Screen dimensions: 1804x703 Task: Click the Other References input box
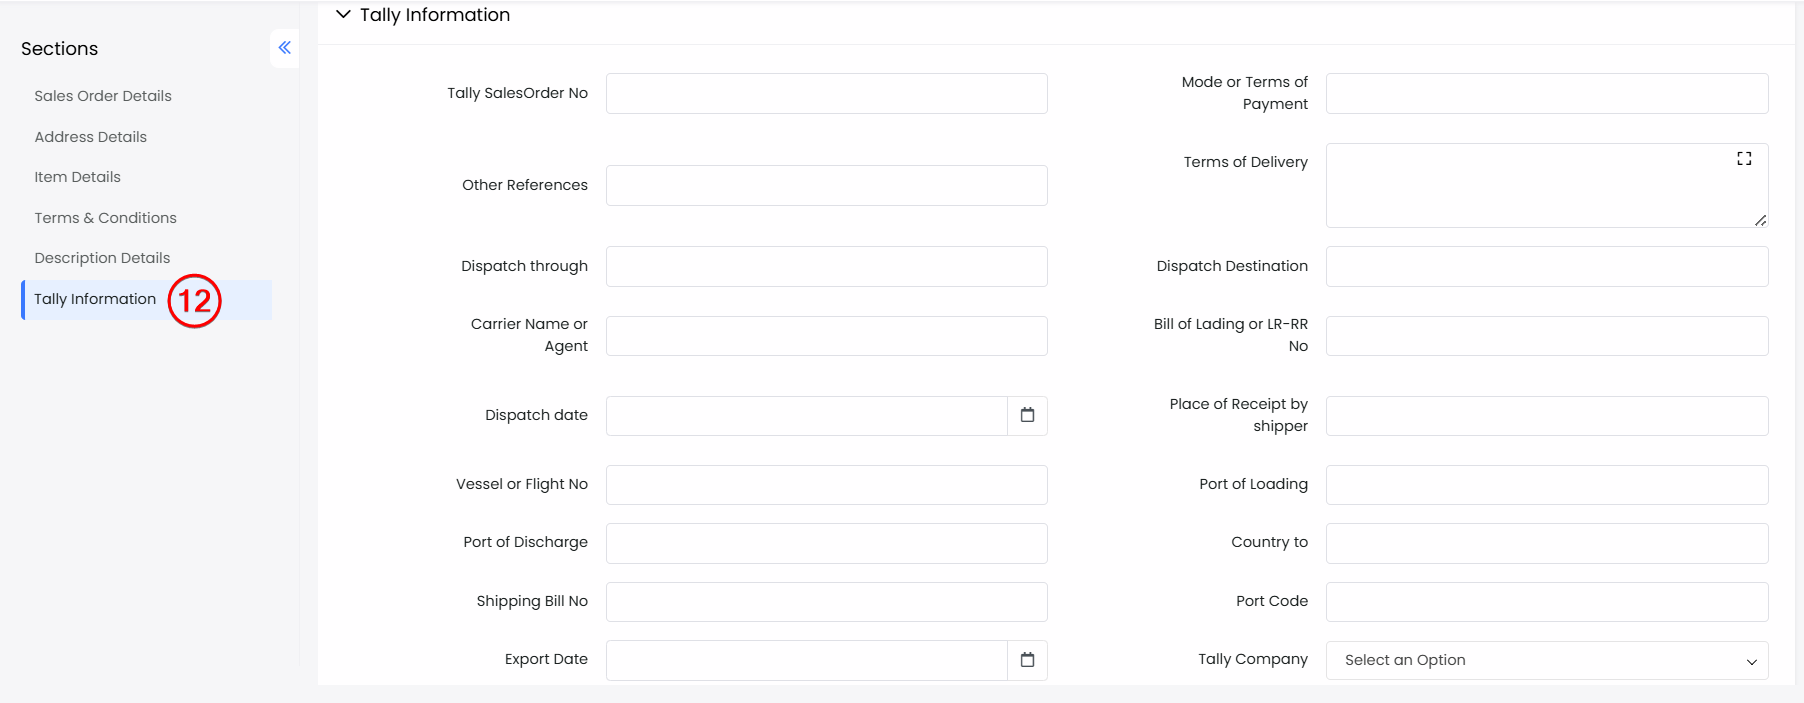(x=826, y=185)
